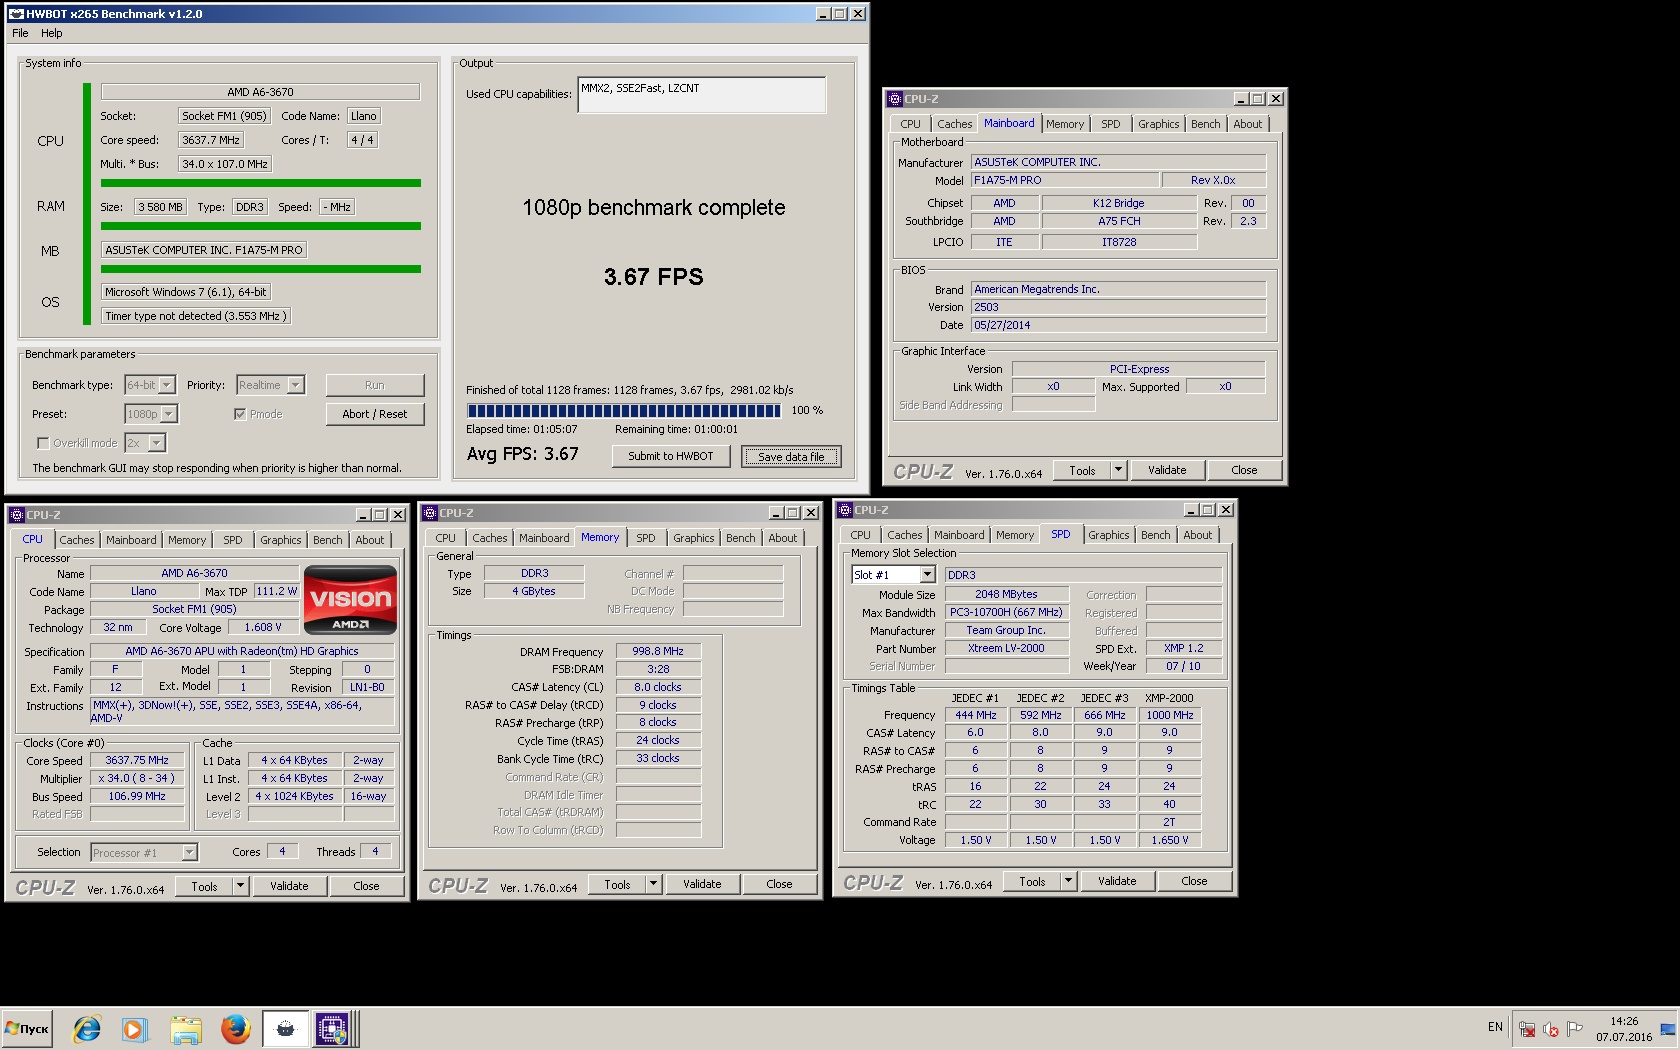1680x1050 pixels.
Task: Click the Avg FPS: 3.67 text
Action: pos(523,454)
